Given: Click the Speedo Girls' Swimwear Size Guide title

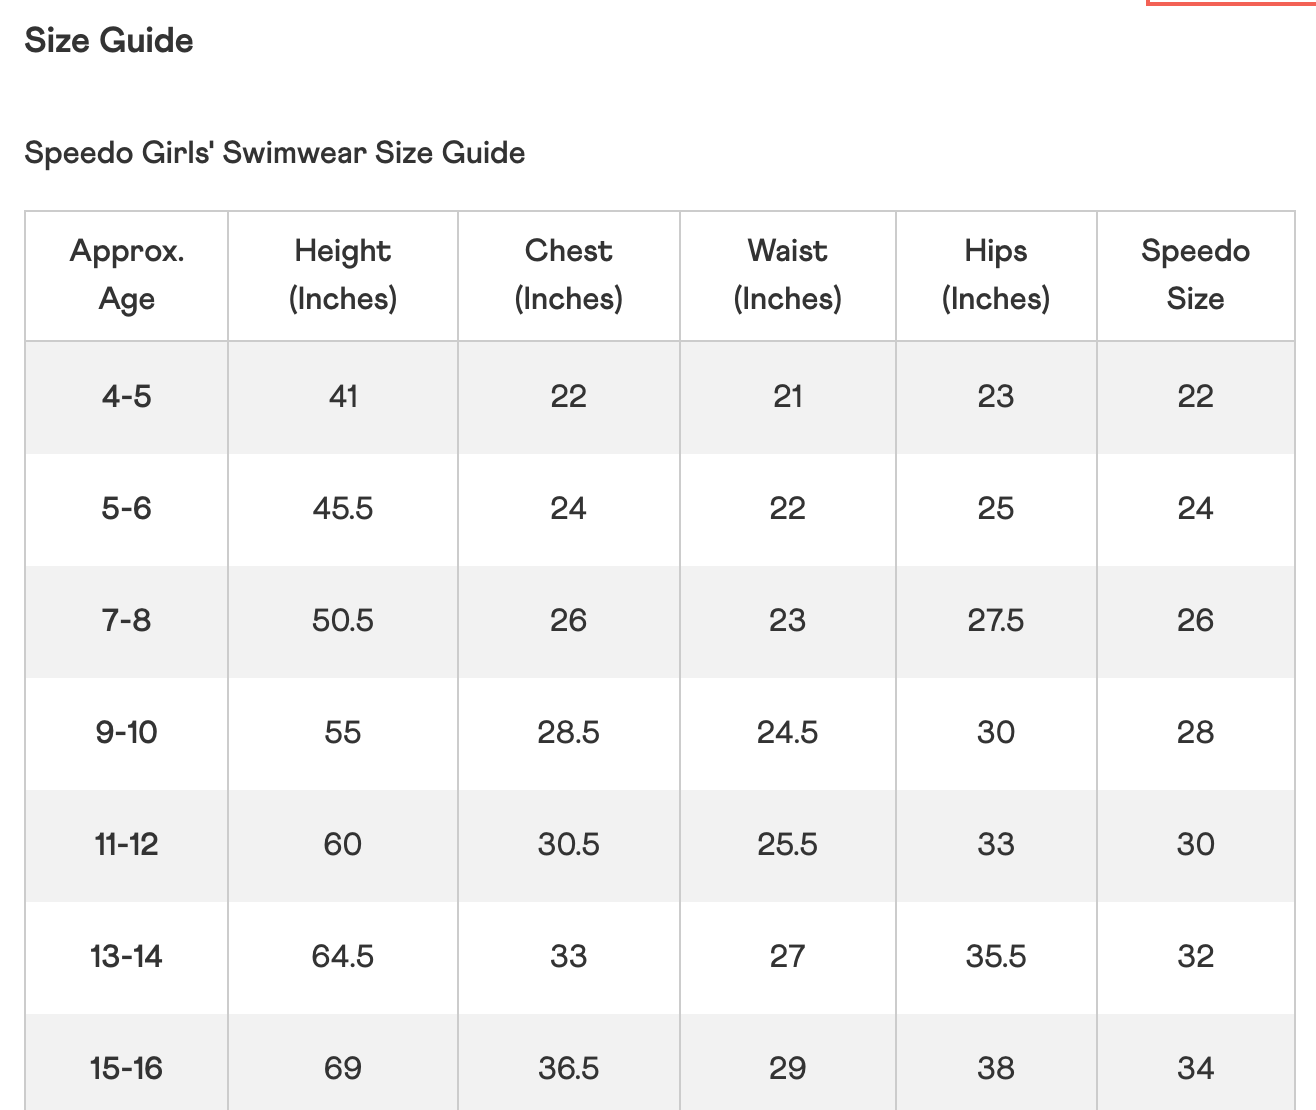Looking at the screenshot, I should pyautogui.click(x=275, y=153).
